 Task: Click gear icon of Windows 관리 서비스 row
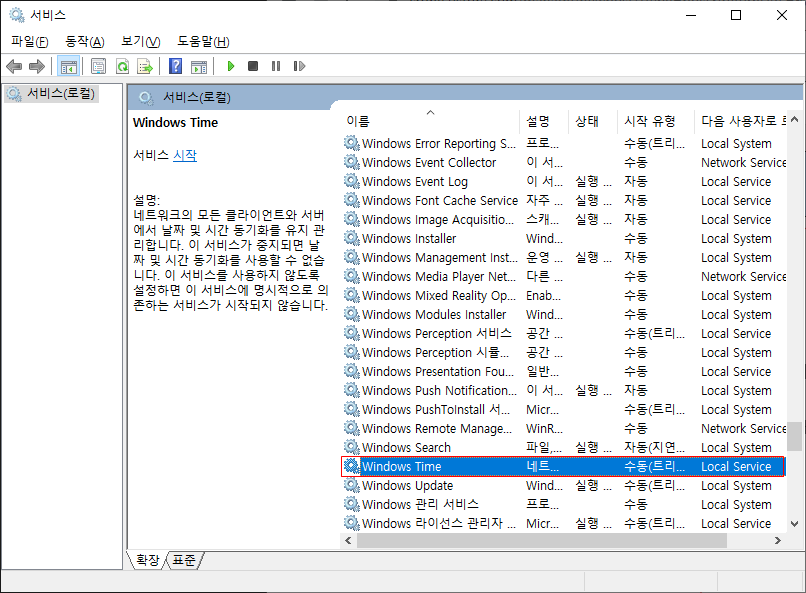coord(352,505)
